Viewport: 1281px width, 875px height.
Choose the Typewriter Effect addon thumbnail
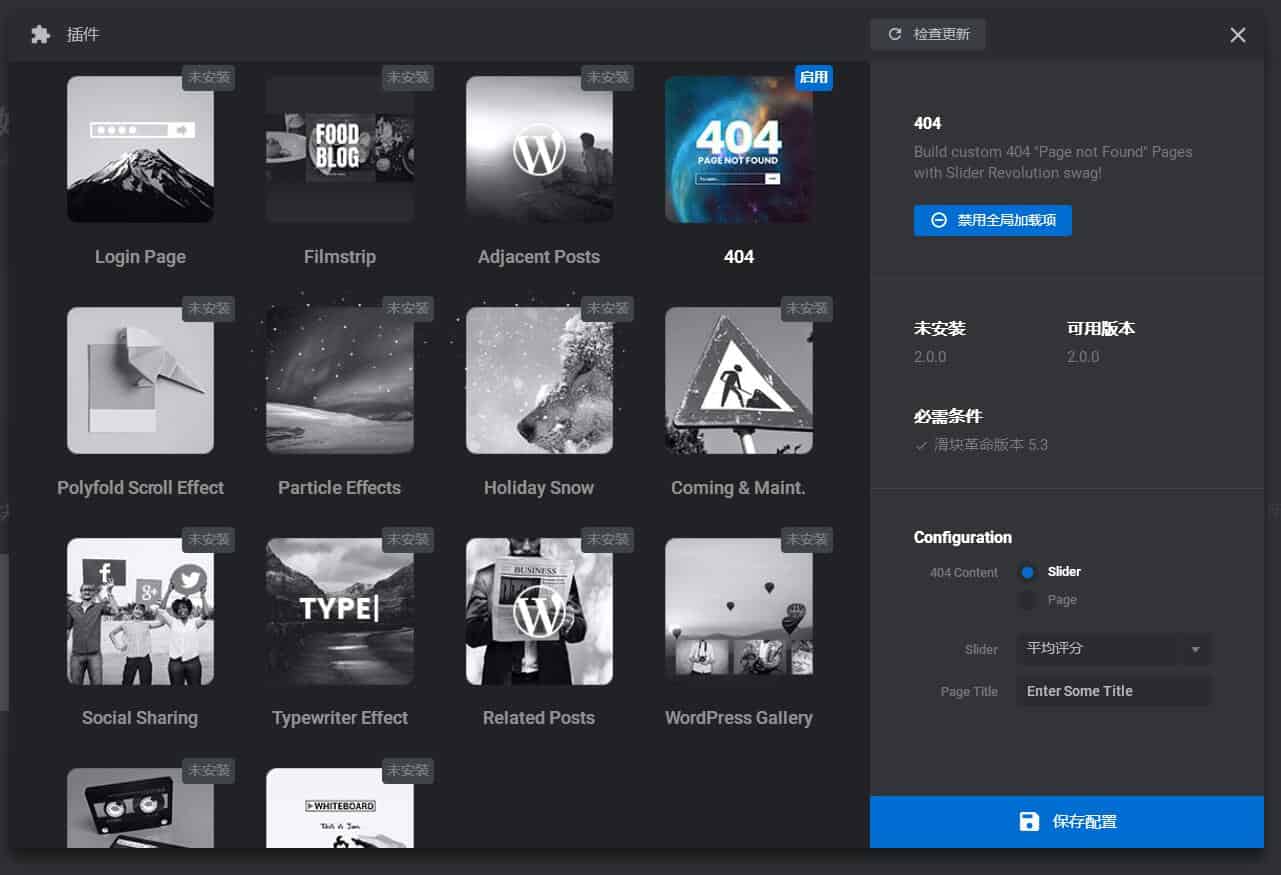(340, 611)
